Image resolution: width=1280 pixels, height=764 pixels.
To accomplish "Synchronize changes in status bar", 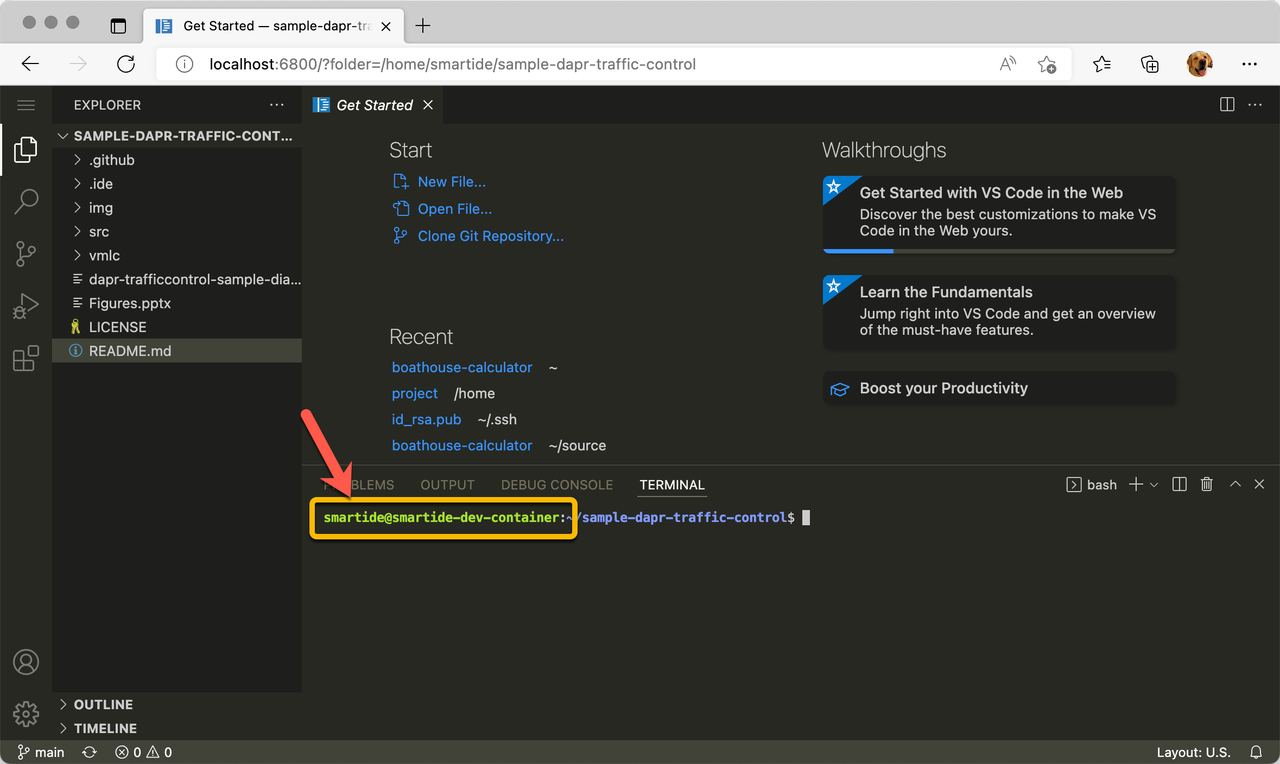I will click(x=90, y=752).
